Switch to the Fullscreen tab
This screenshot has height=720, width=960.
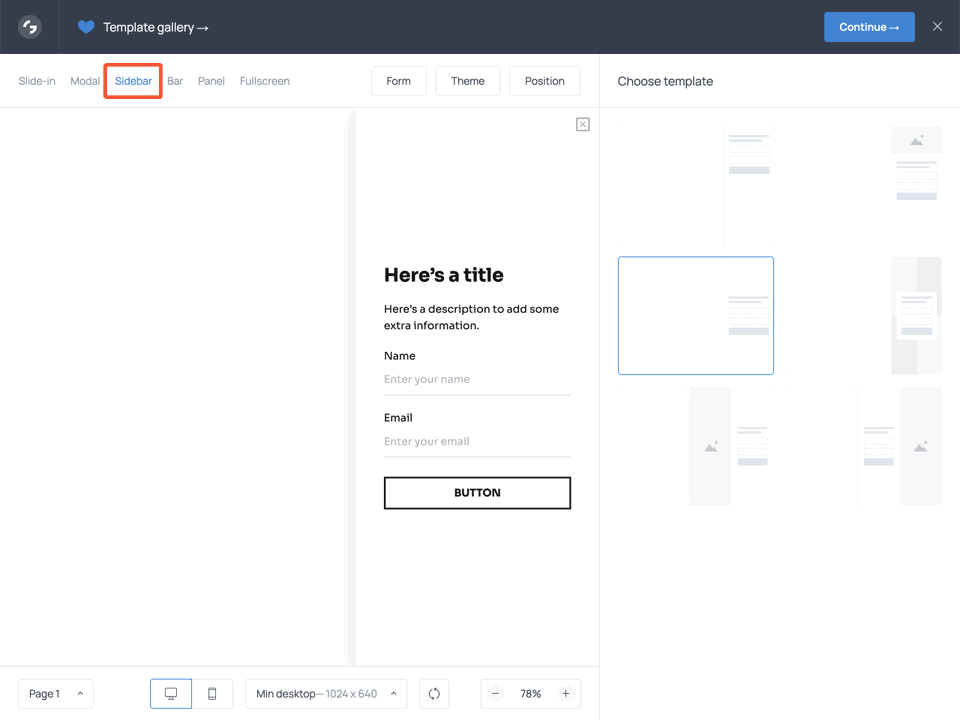(265, 81)
